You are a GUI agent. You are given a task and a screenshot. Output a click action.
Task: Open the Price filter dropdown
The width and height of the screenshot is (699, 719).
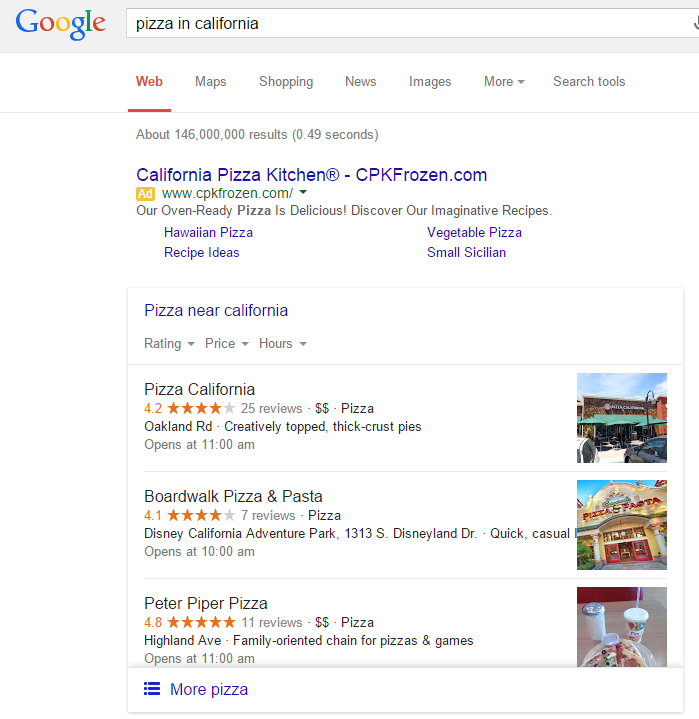coord(227,343)
